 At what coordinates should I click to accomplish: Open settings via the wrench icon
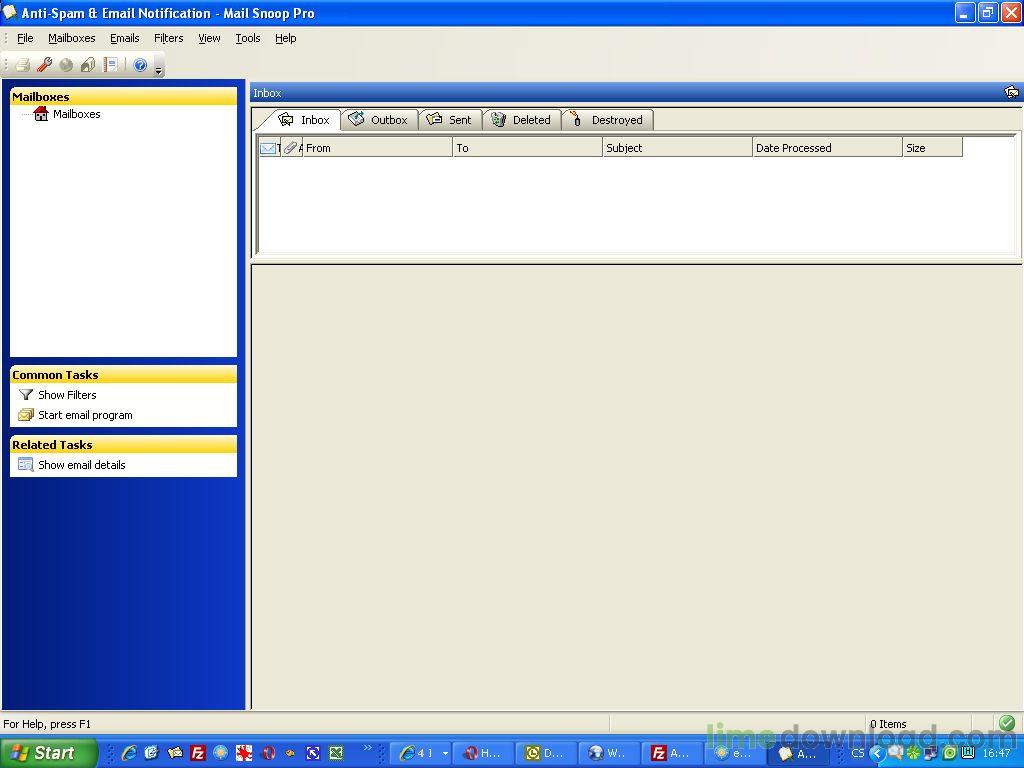[44, 65]
